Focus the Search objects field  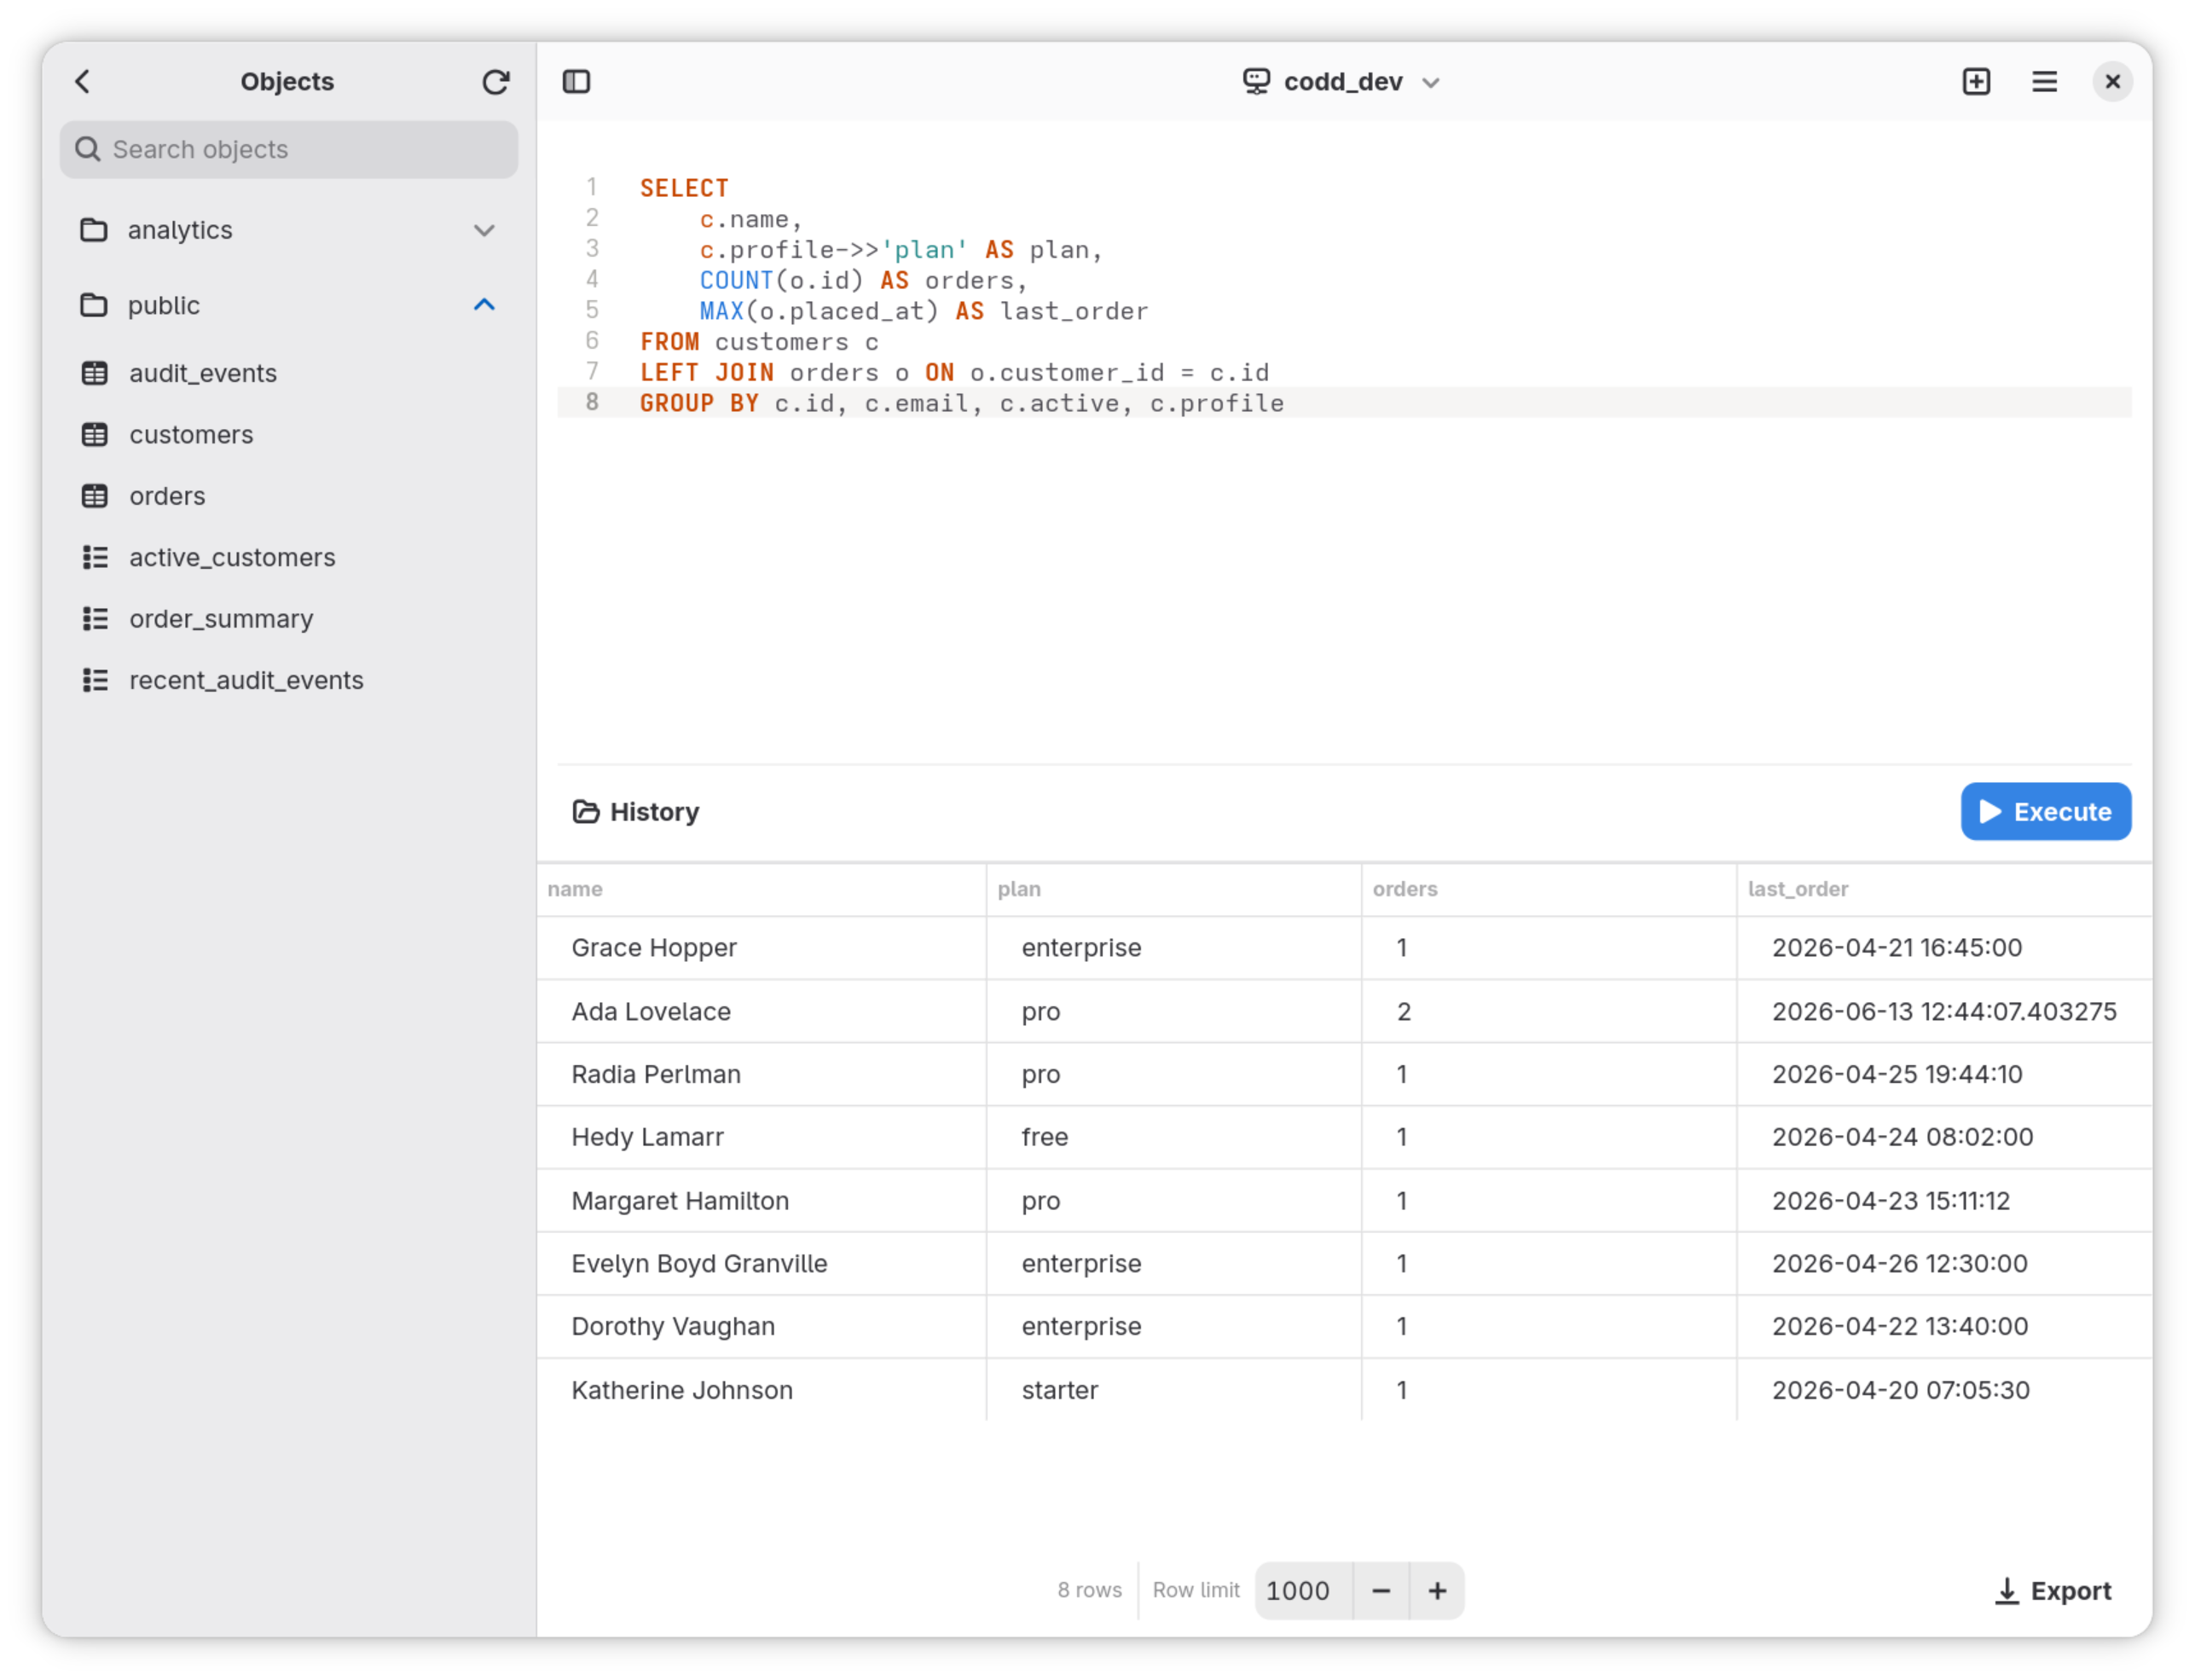289,149
